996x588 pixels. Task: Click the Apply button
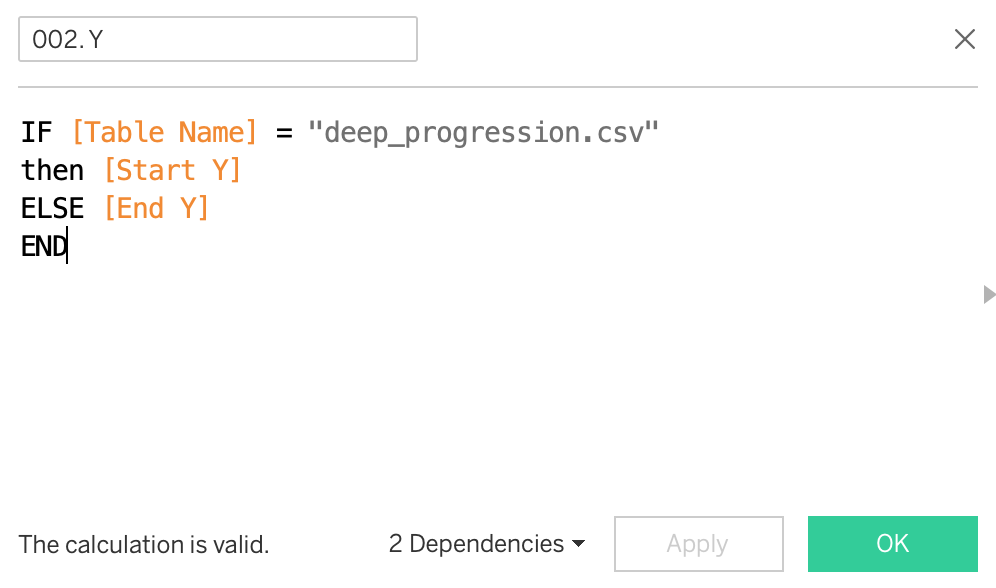pos(698,544)
